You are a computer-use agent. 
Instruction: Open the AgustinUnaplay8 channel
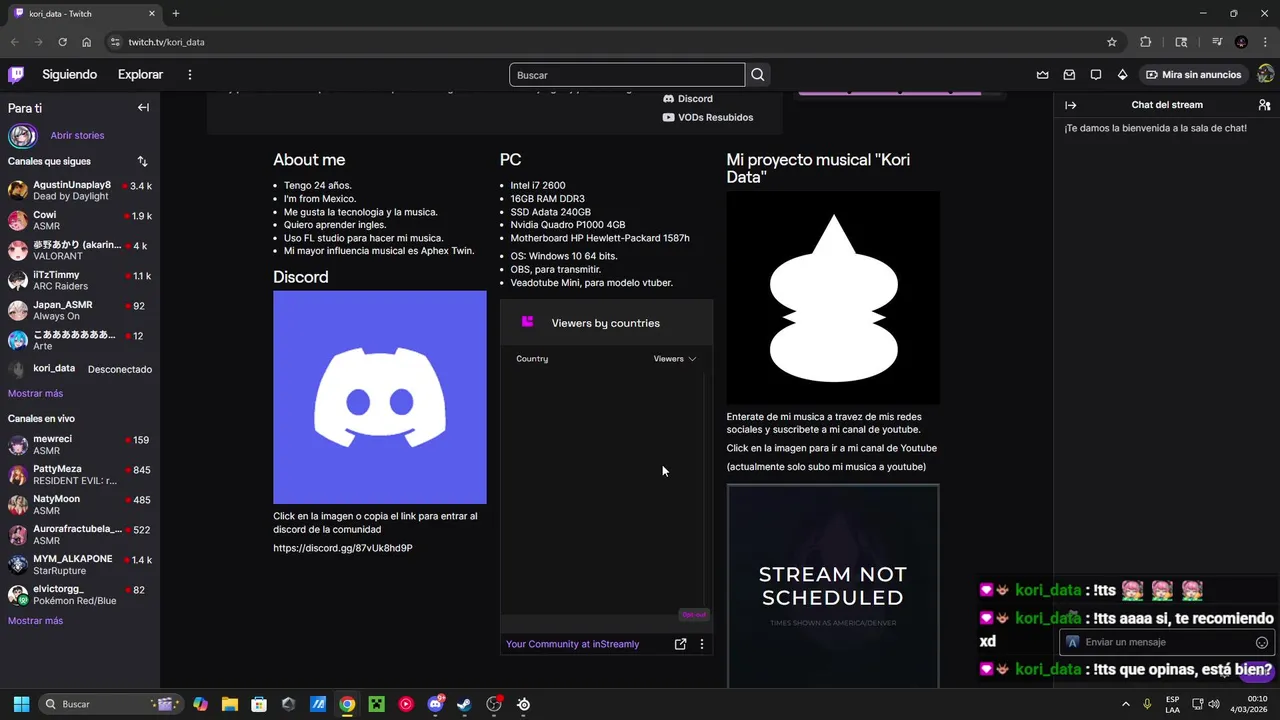(80, 190)
